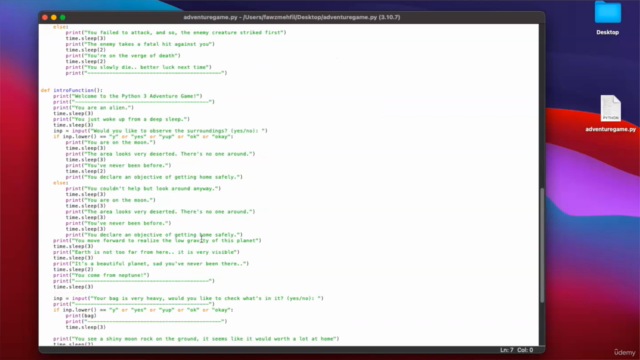The image size is (640, 360).
Task: Click the "Ln: 7" status bar entry
Action: coord(507,350)
